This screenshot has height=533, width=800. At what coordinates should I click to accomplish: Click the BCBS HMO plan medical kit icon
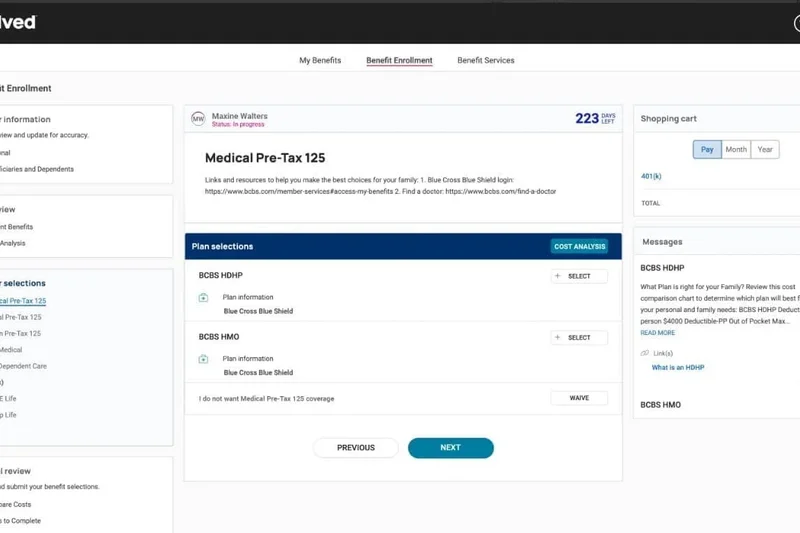(x=203, y=359)
